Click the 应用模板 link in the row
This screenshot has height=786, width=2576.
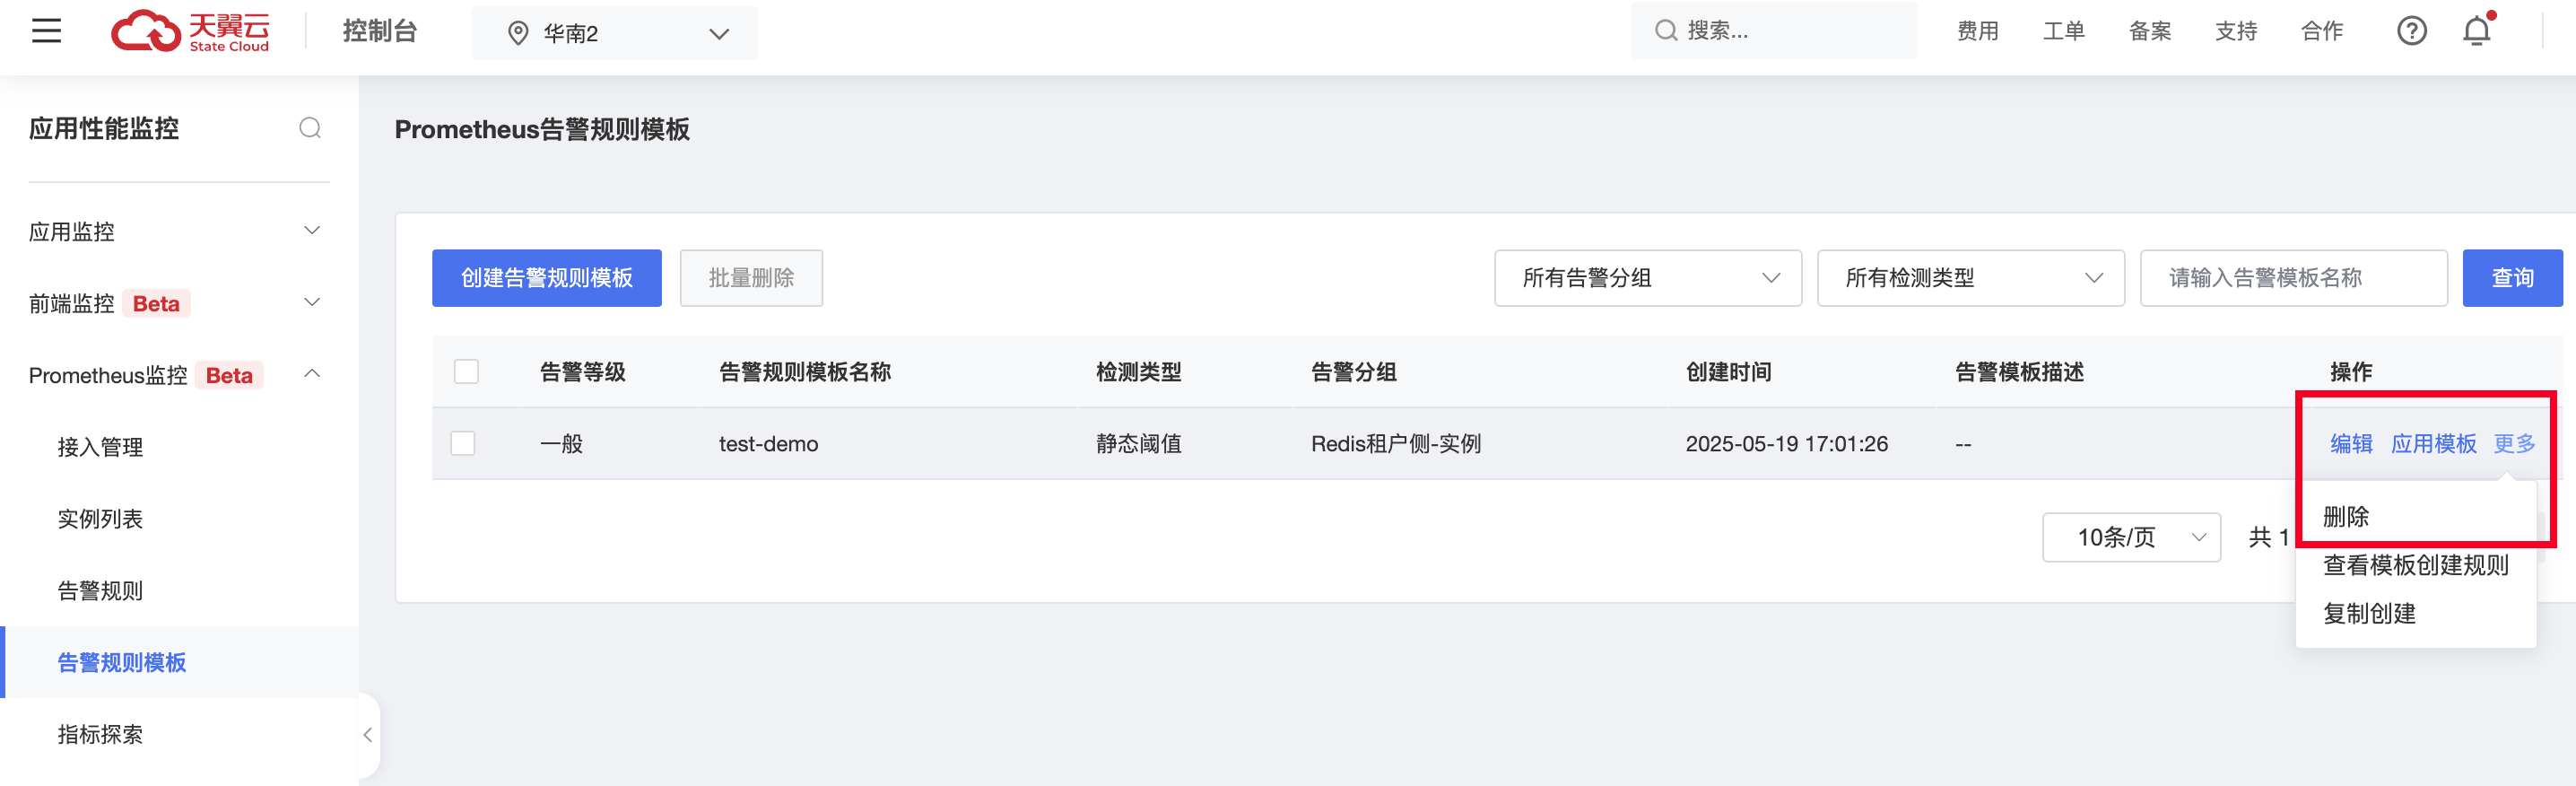[2433, 443]
